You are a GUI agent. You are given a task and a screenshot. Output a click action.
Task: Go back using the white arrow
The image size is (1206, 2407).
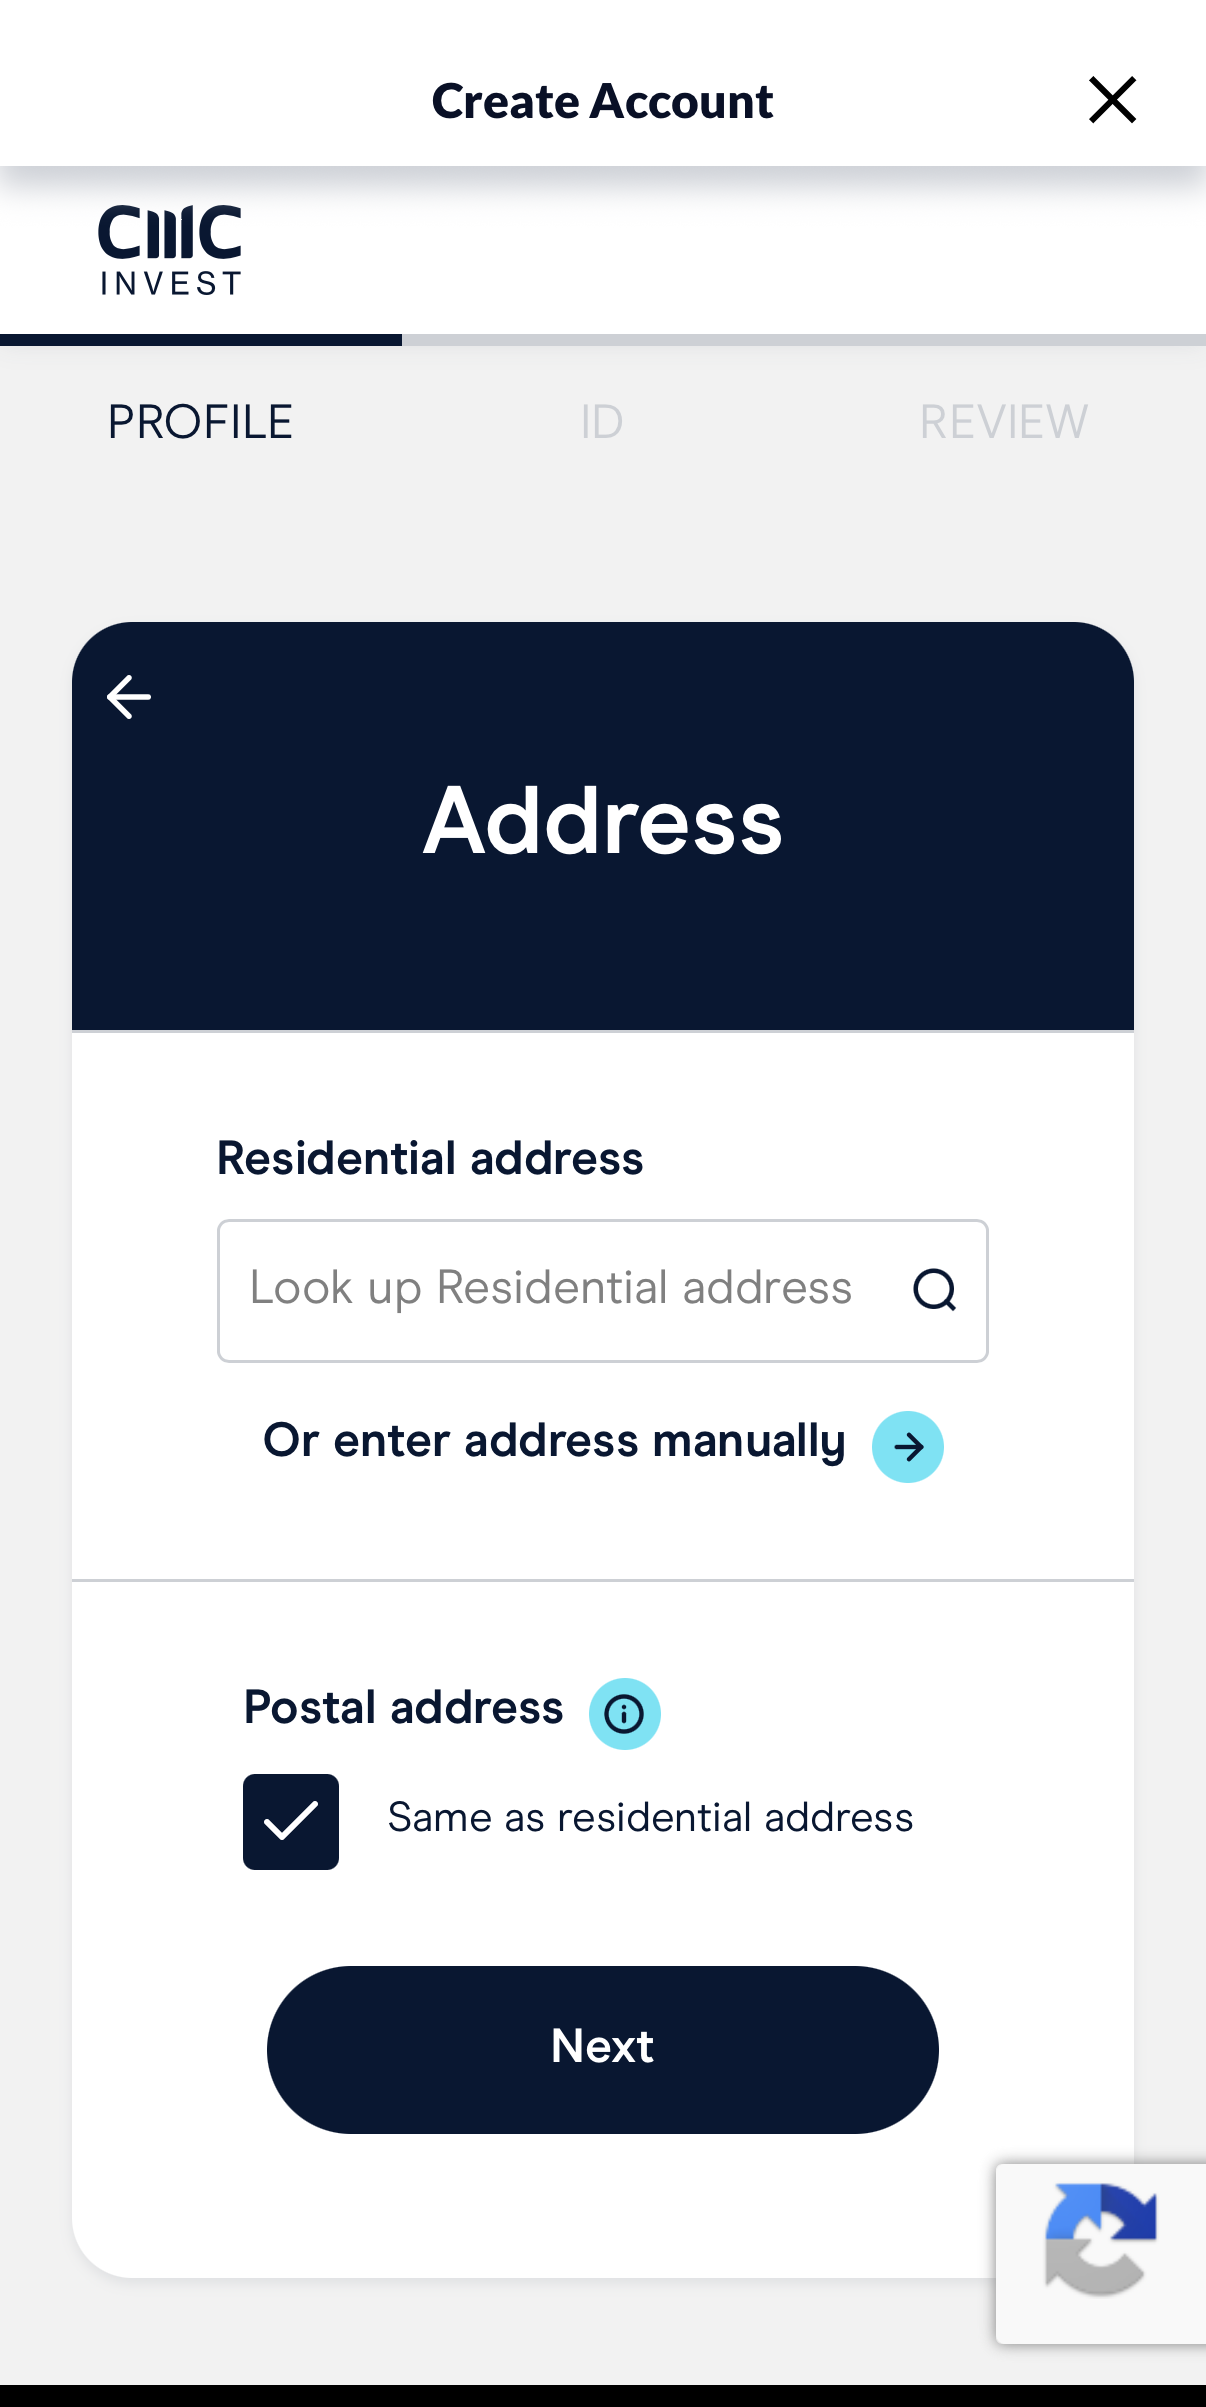pos(129,697)
